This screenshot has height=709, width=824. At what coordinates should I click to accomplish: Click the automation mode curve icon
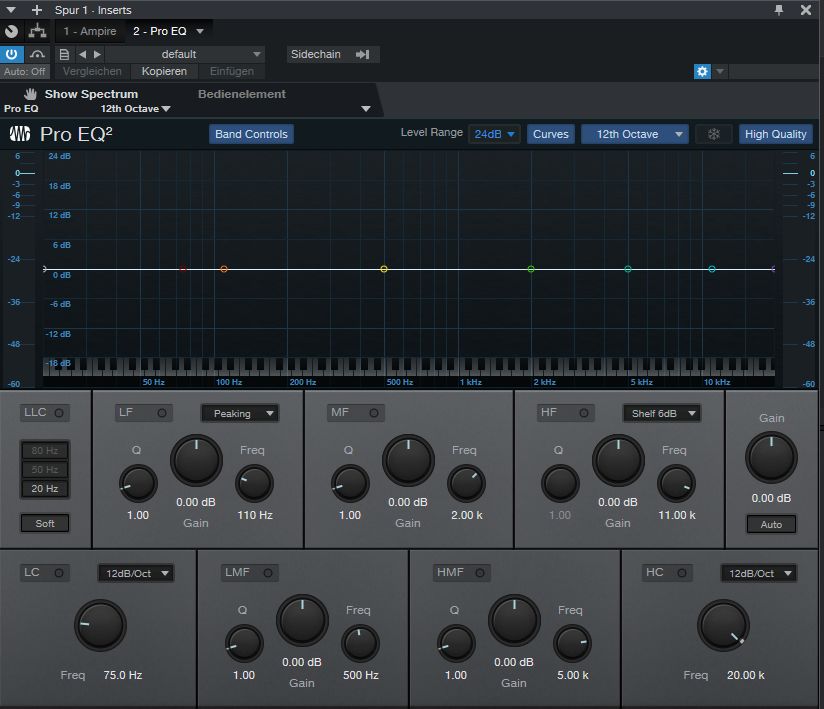click(37, 54)
